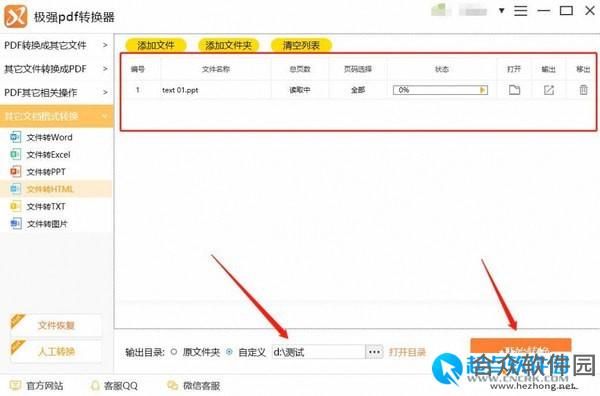Click file name text 01.ppt
This screenshot has width=600, height=396.
pyautogui.click(x=180, y=90)
